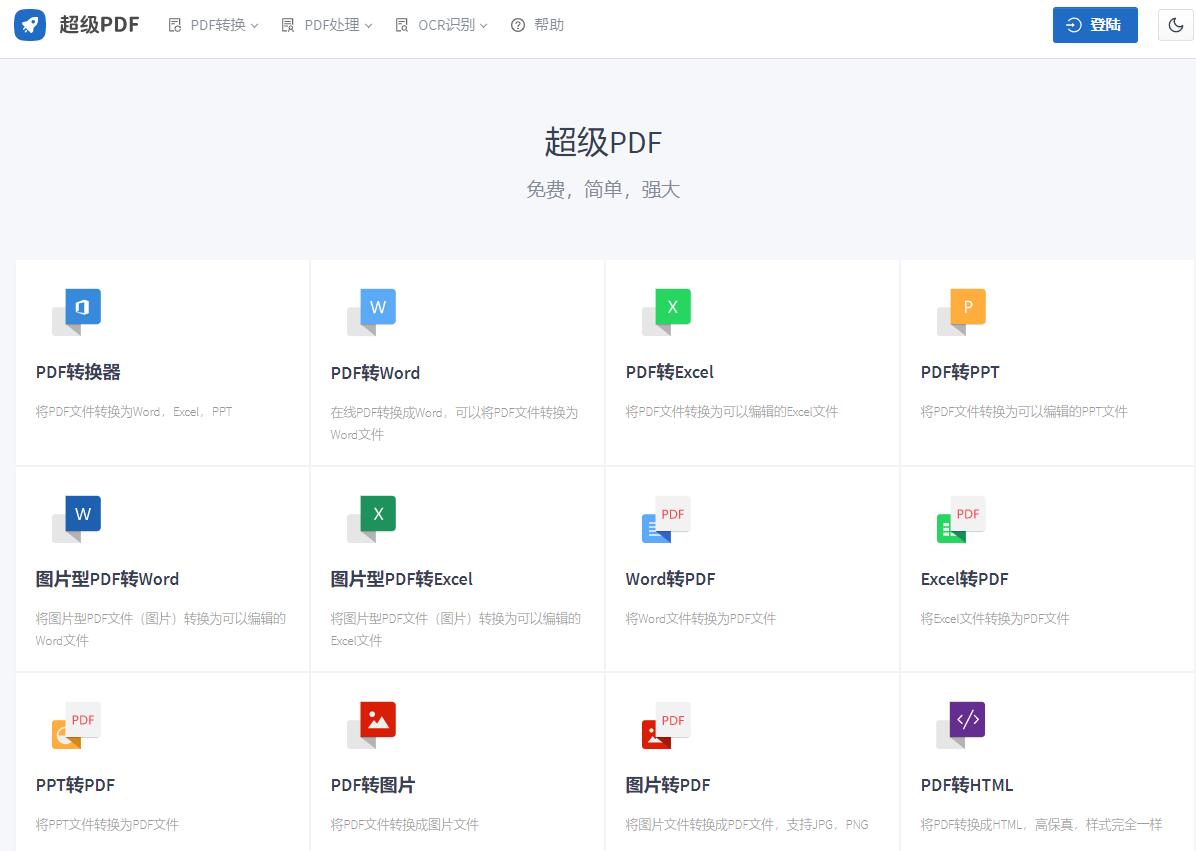Click description 将PDF文件转换成图片文件
The width and height of the screenshot is (1196, 851).
point(404,824)
